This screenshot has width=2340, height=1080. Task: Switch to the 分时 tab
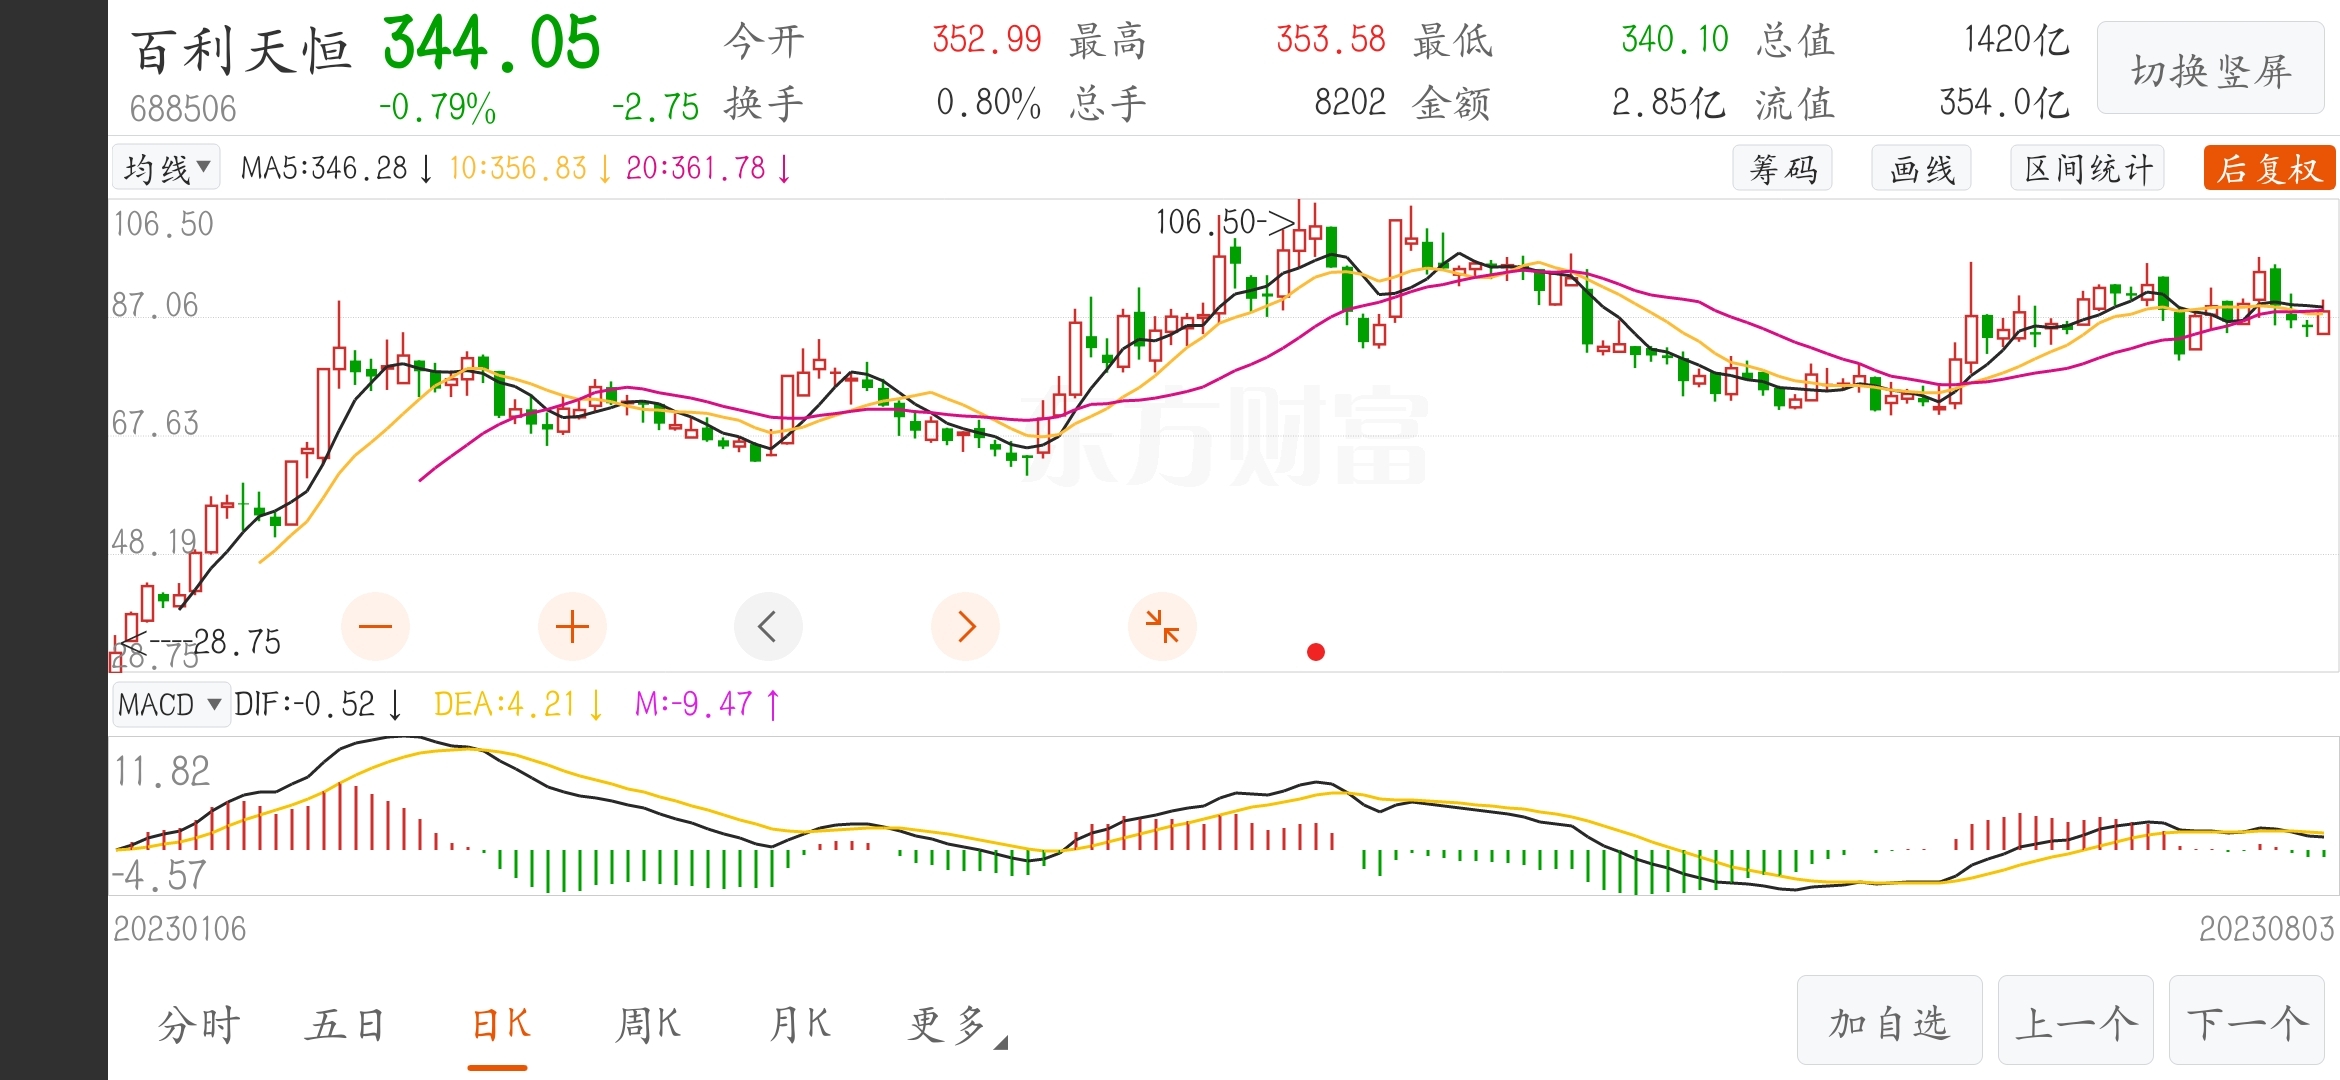199,1025
